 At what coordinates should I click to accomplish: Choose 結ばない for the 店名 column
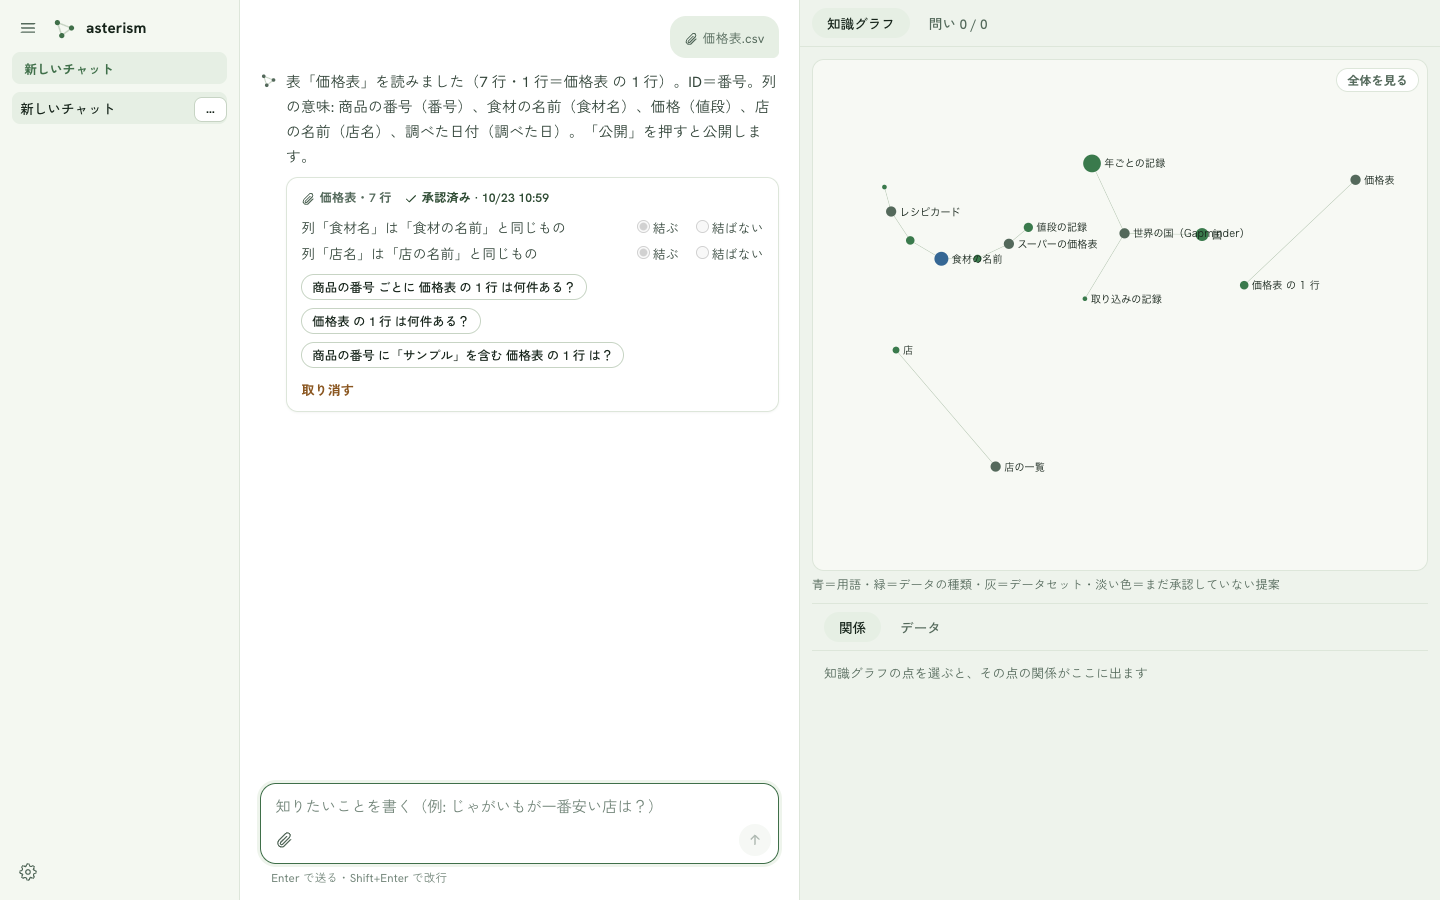coord(702,253)
